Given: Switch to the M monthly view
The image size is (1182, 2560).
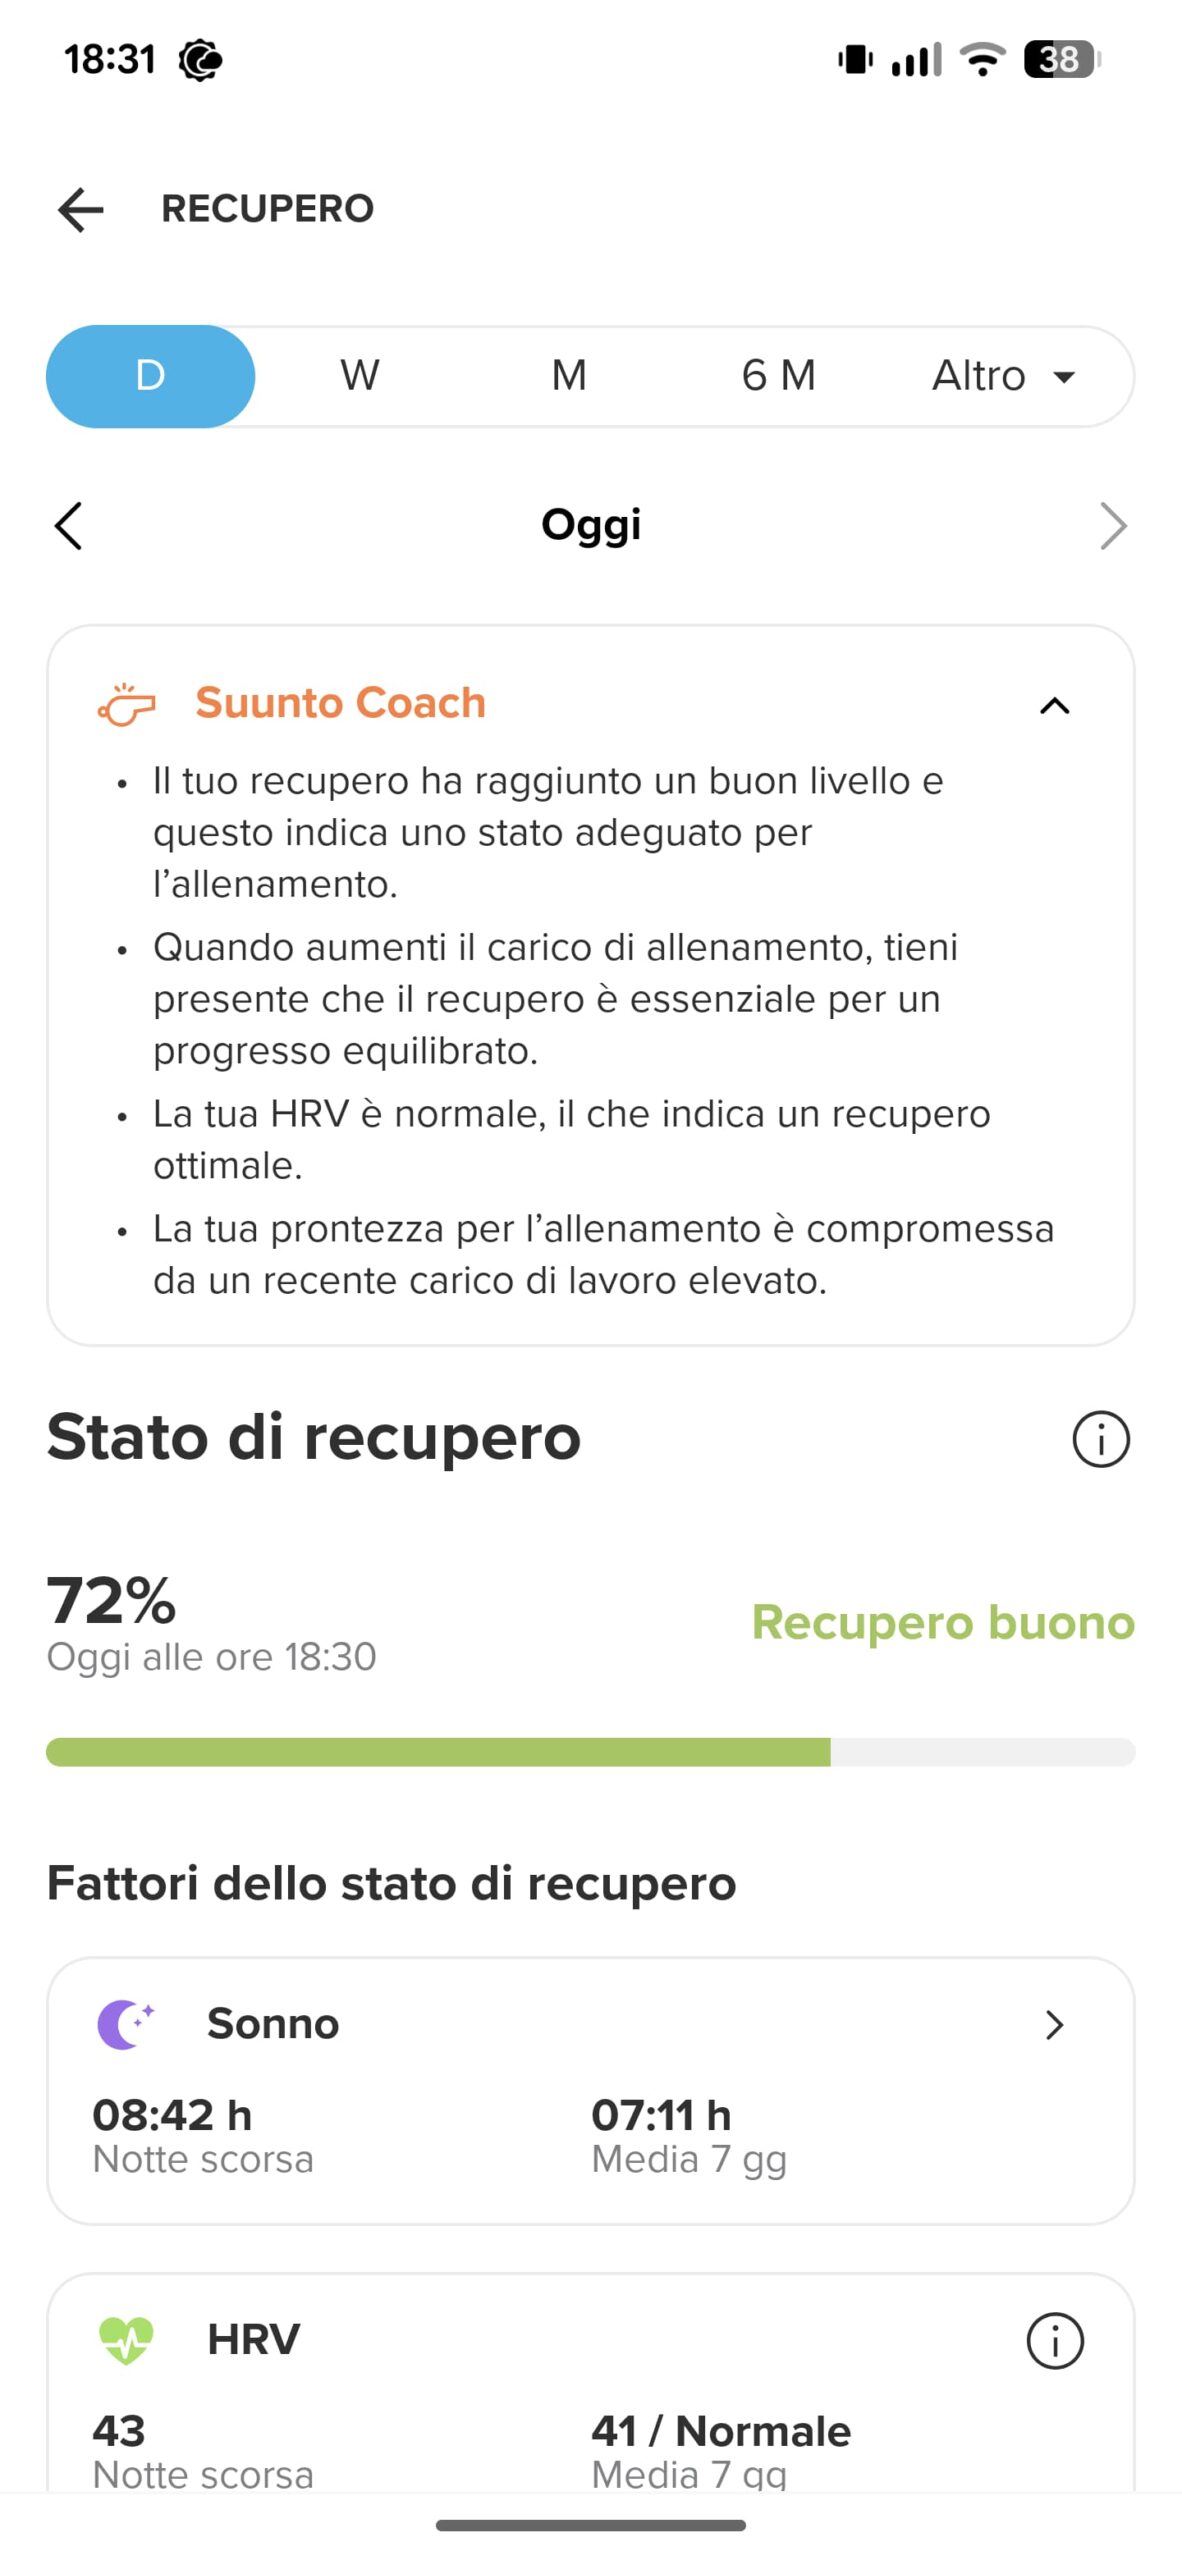Looking at the screenshot, I should [569, 376].
